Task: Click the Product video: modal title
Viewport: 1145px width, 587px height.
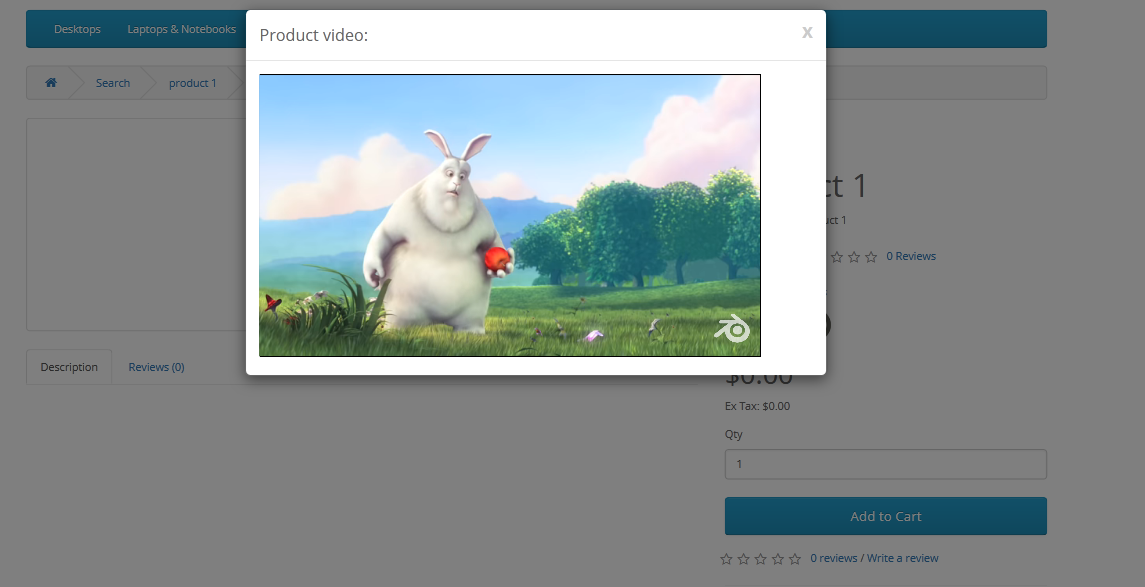Action: pos(314,35)
